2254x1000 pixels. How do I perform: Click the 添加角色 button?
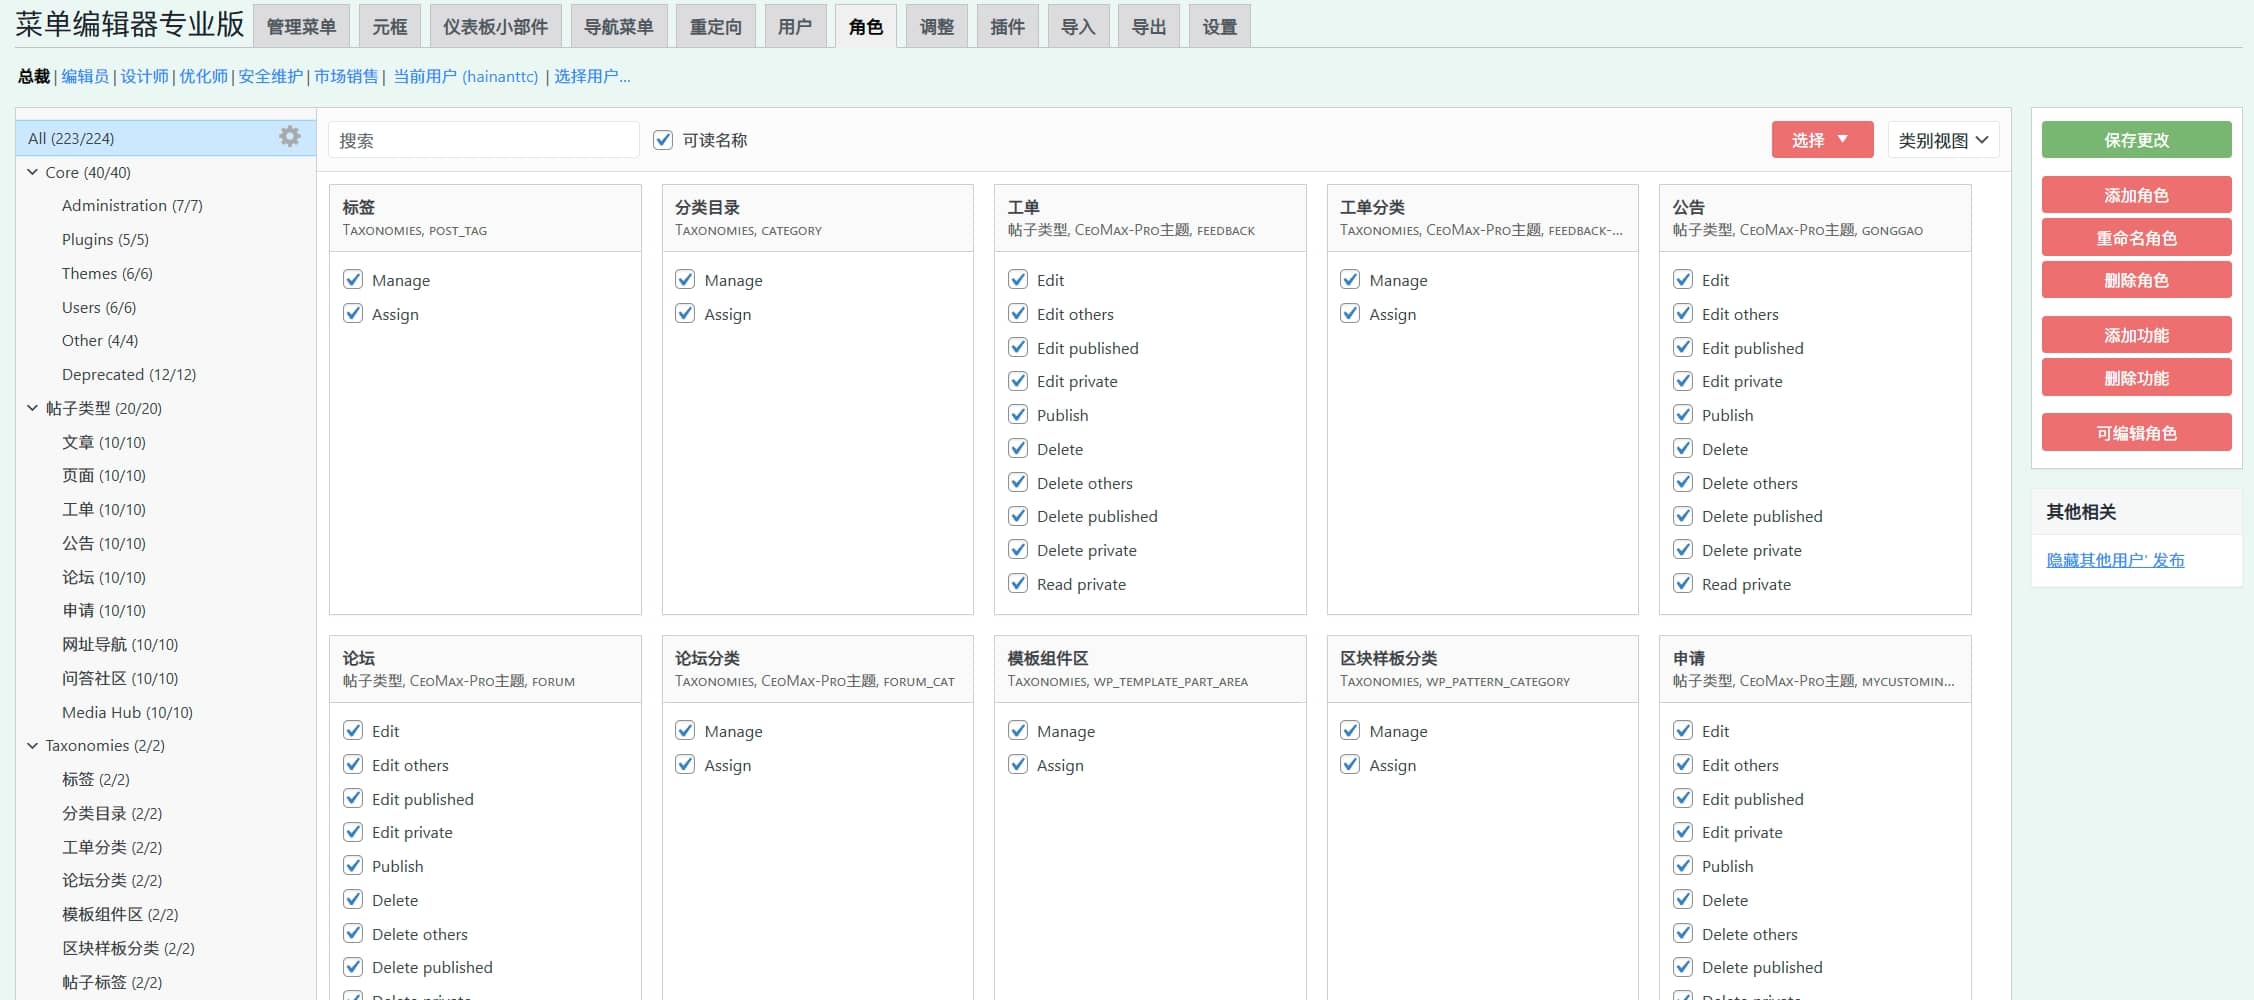(2136, 195)
